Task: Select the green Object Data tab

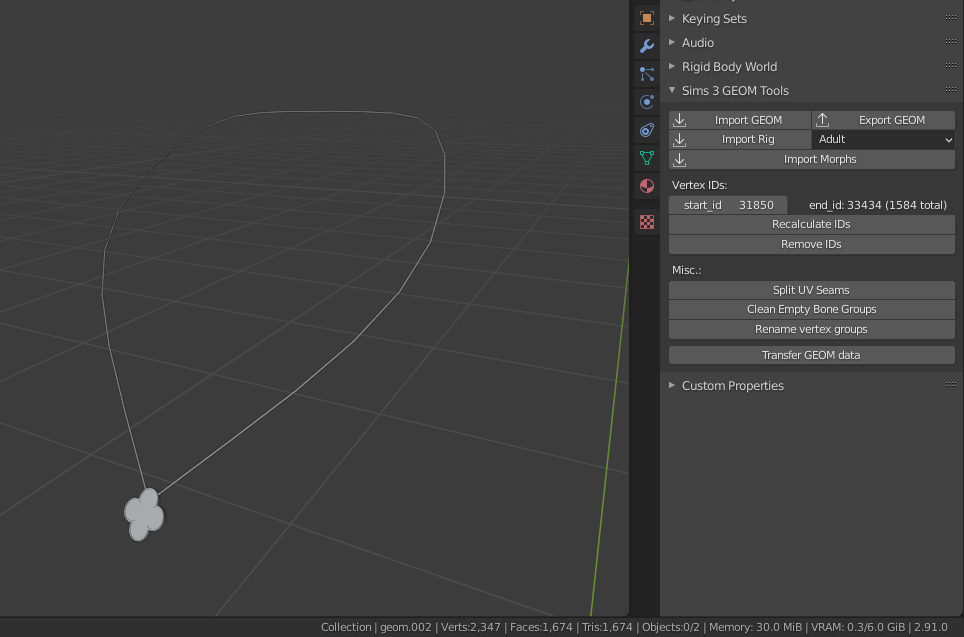Action: click(x=646, y=158)
